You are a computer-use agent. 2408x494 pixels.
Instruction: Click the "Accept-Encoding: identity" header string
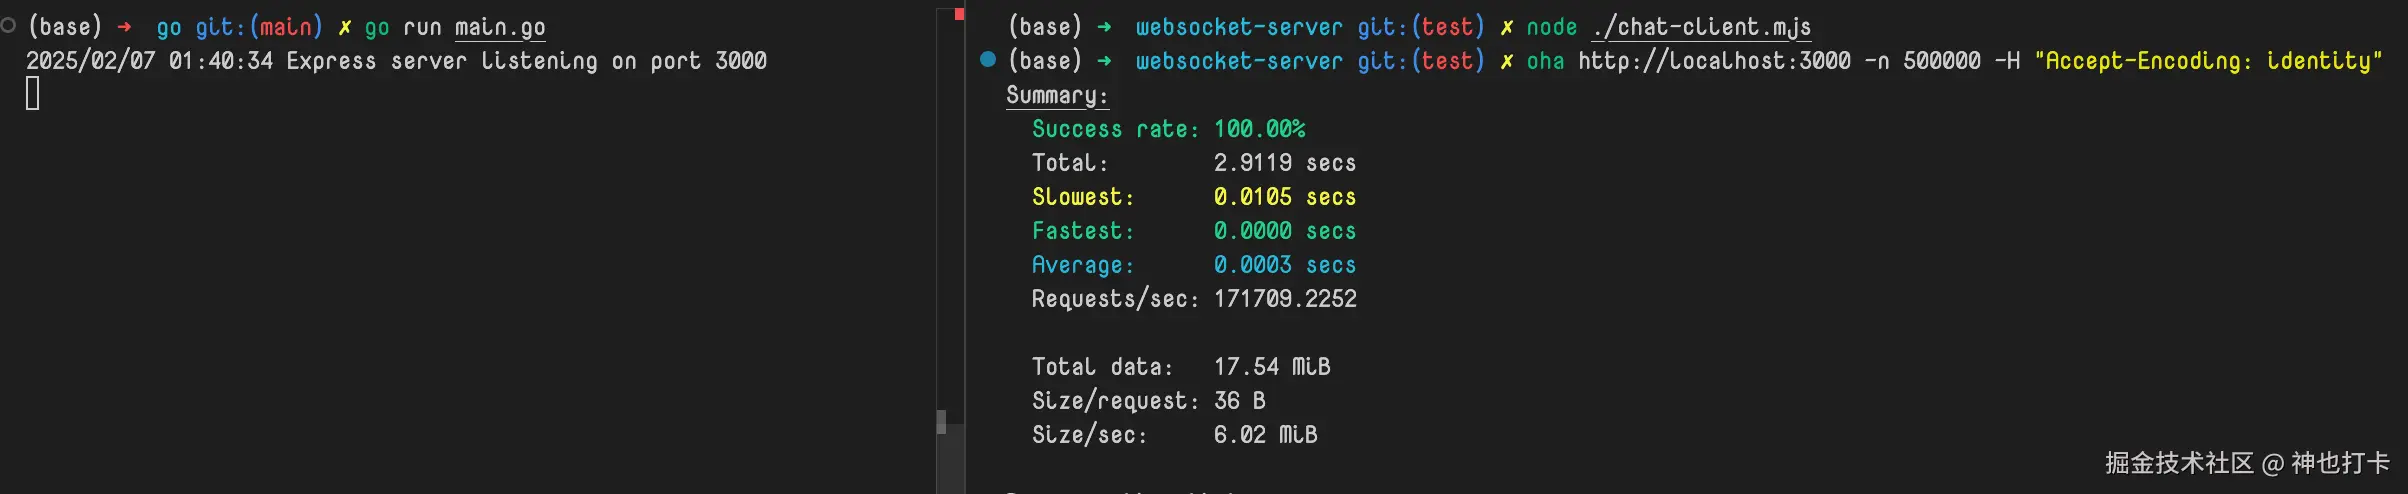point(2208,61)
